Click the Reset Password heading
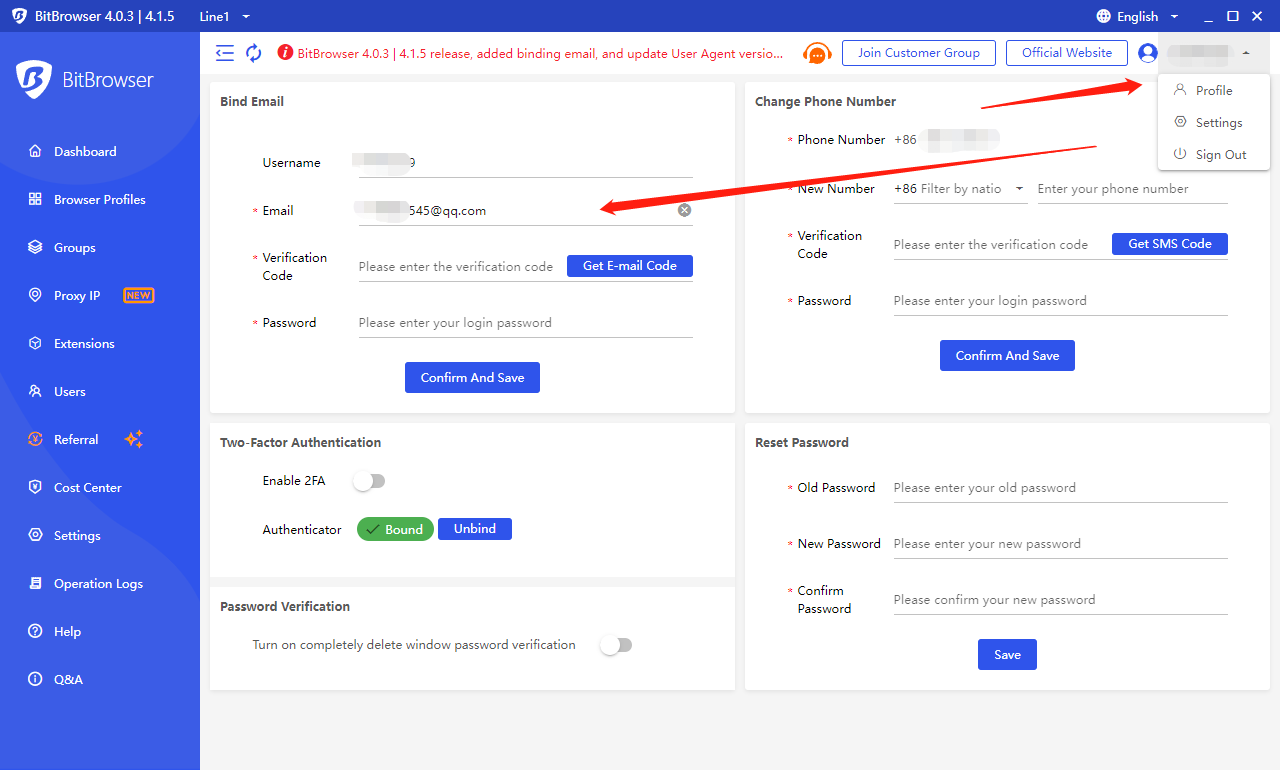This screenshot has width=1280, height=770. coord(801,443)
